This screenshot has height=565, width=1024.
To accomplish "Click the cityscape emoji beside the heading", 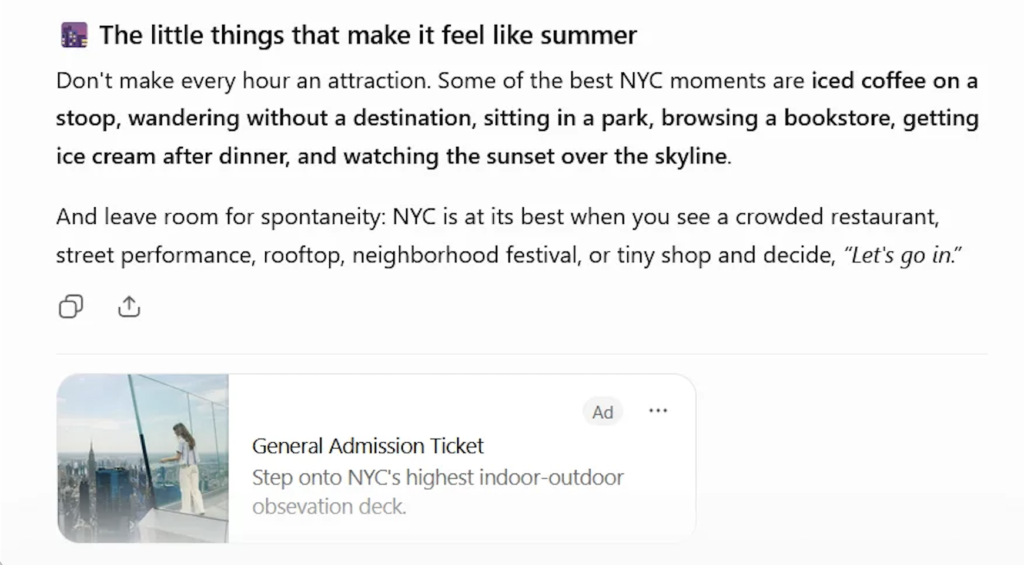I will pos(74,35).
